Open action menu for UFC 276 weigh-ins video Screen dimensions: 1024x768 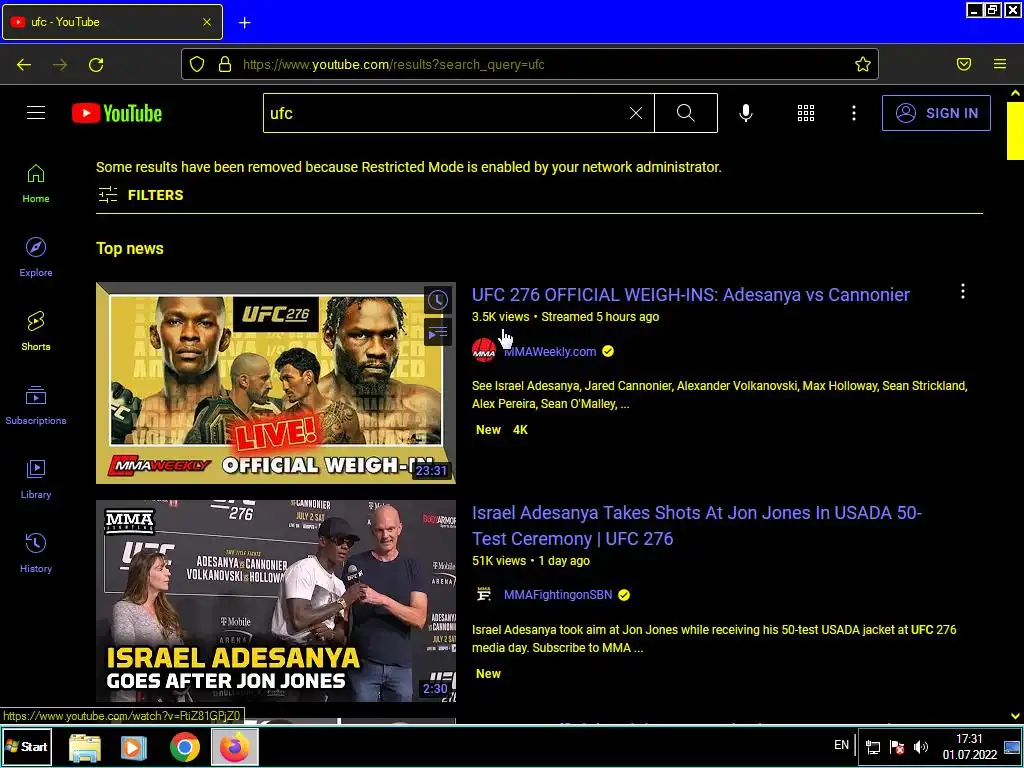pyautogui.click(x=963, y=291)
